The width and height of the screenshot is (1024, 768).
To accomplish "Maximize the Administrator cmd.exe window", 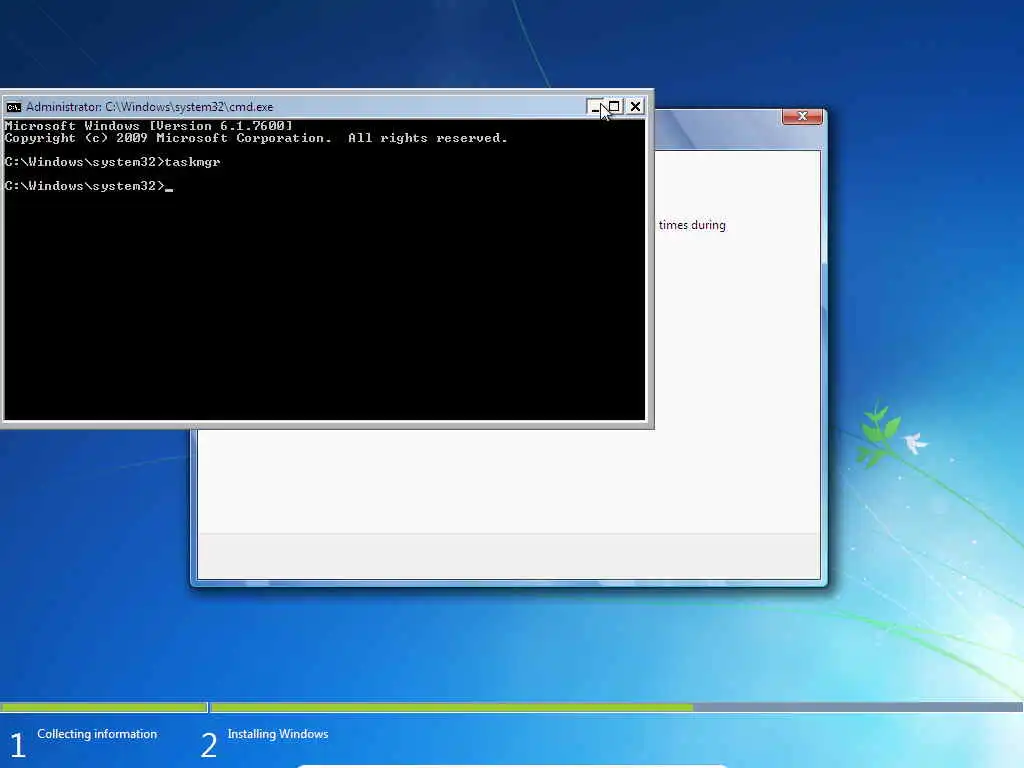I will [x=614, y=106].
